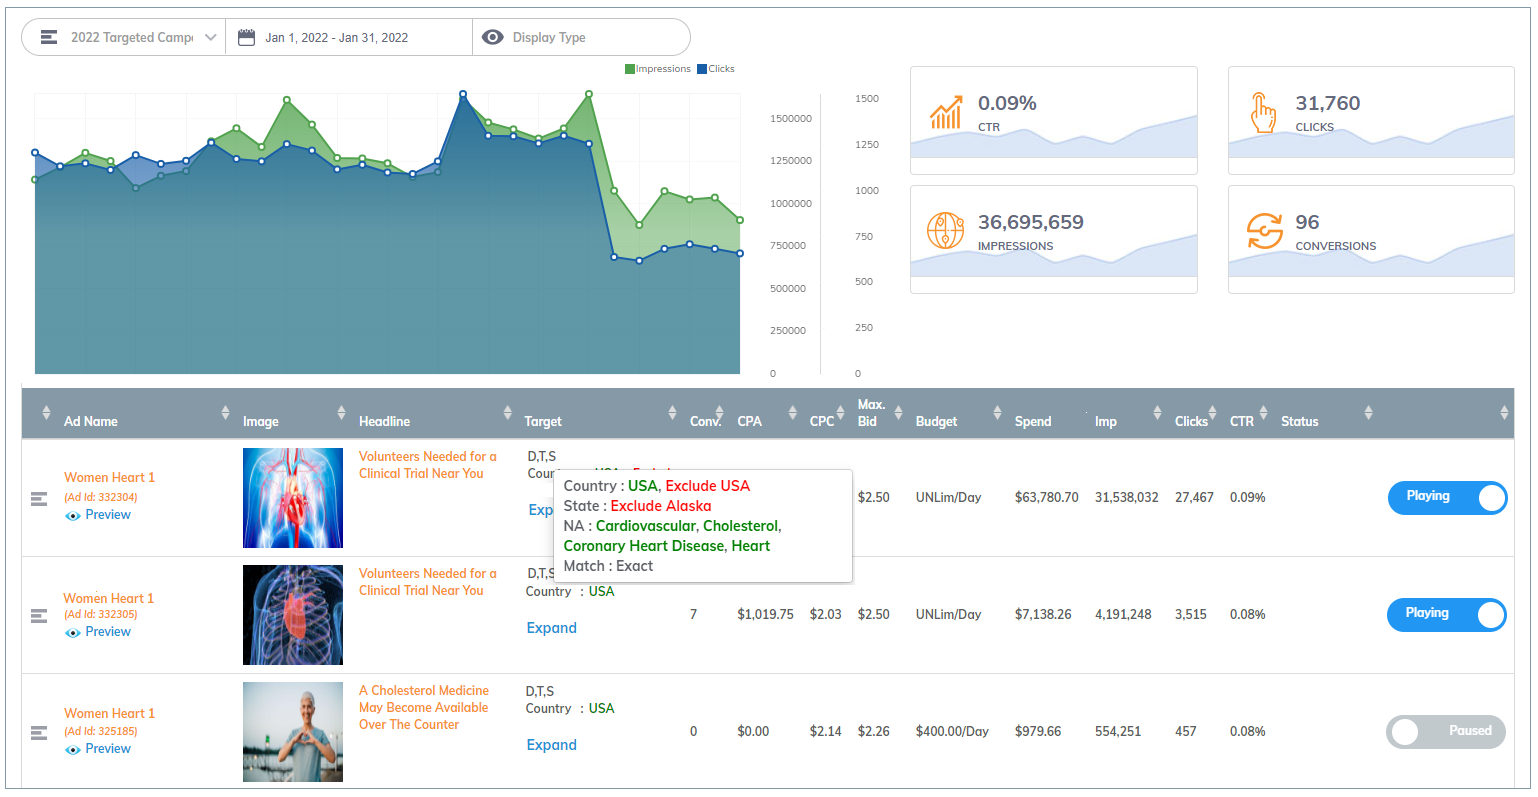Screen dimensions: 1538x797
Task: Open the 0.09% CTR stat card
Action: click(x=1053, y=120)
